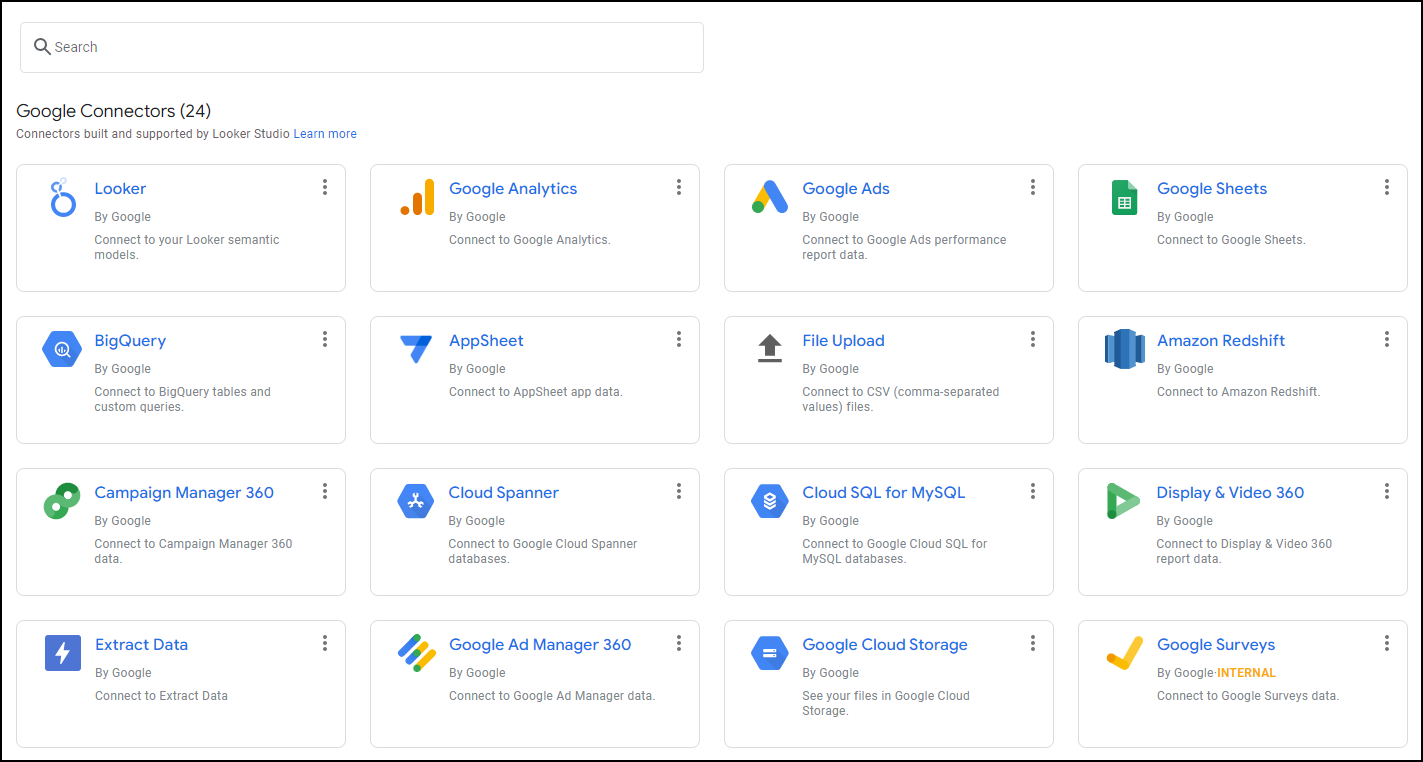Open File Upload card's three-dot menu
This screenshot has height=762, width=1423.
point(1033,339)
